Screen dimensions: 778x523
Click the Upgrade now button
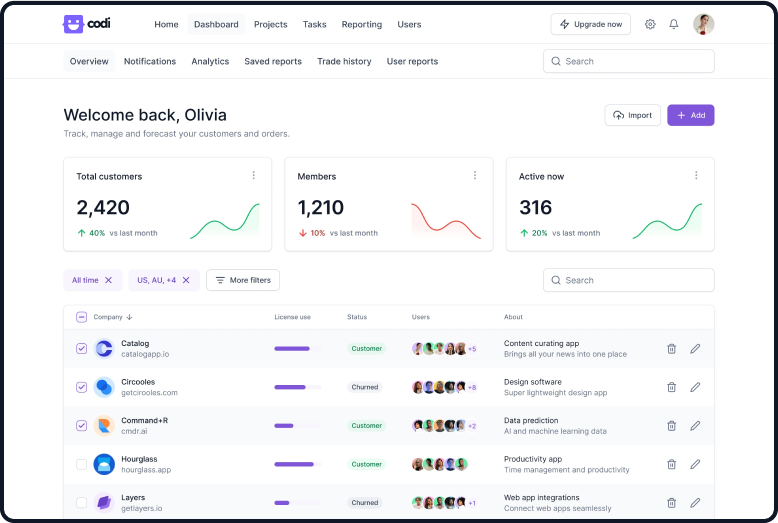[590, 24]
